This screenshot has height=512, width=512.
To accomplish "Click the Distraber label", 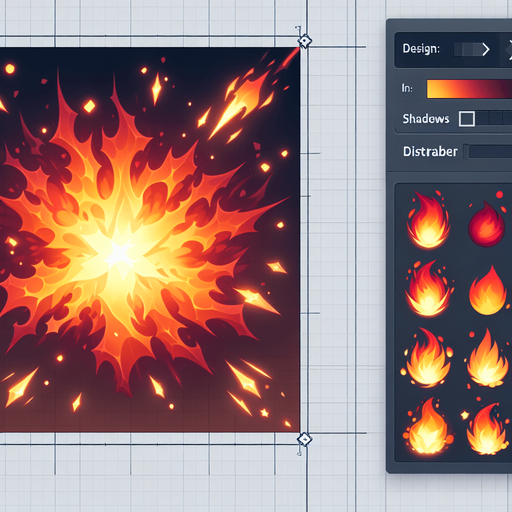I will pos(430,152).
